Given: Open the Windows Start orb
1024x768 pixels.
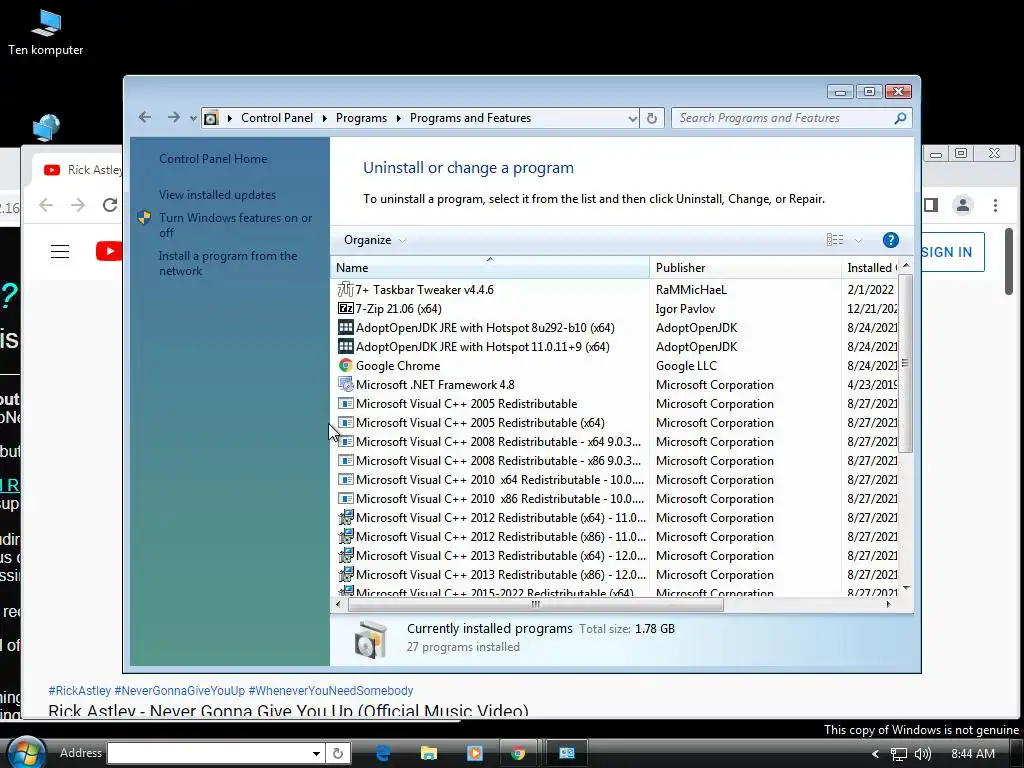Looking at the screenshot, I should (x=25, y=753).
